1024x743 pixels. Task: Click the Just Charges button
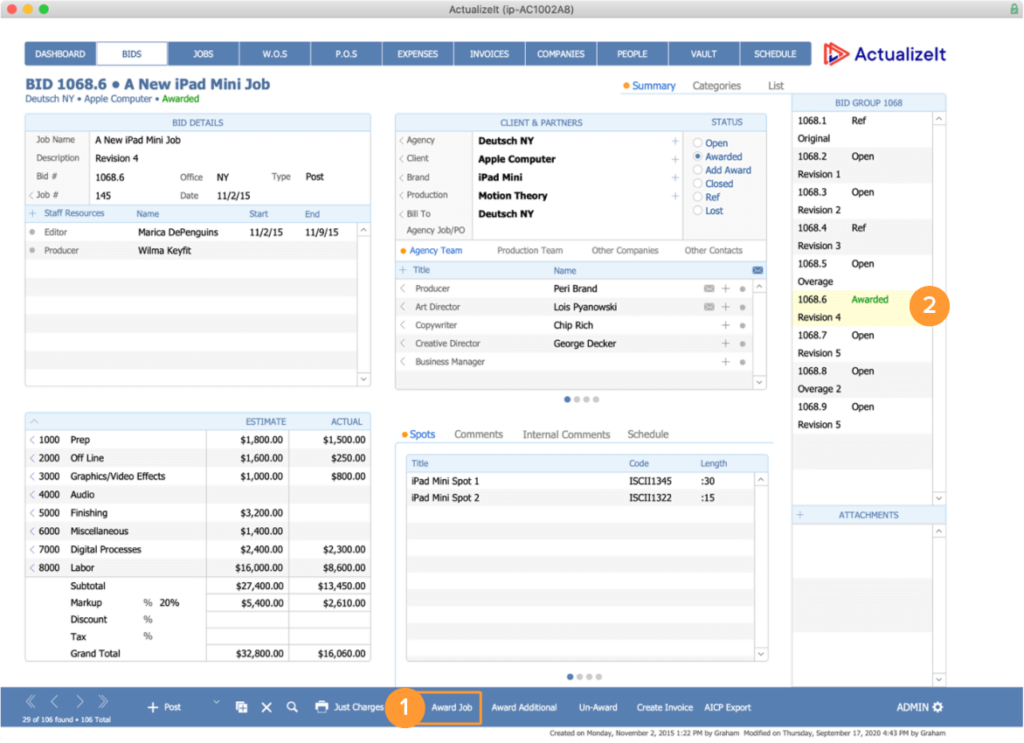click(x=359, y=708)
